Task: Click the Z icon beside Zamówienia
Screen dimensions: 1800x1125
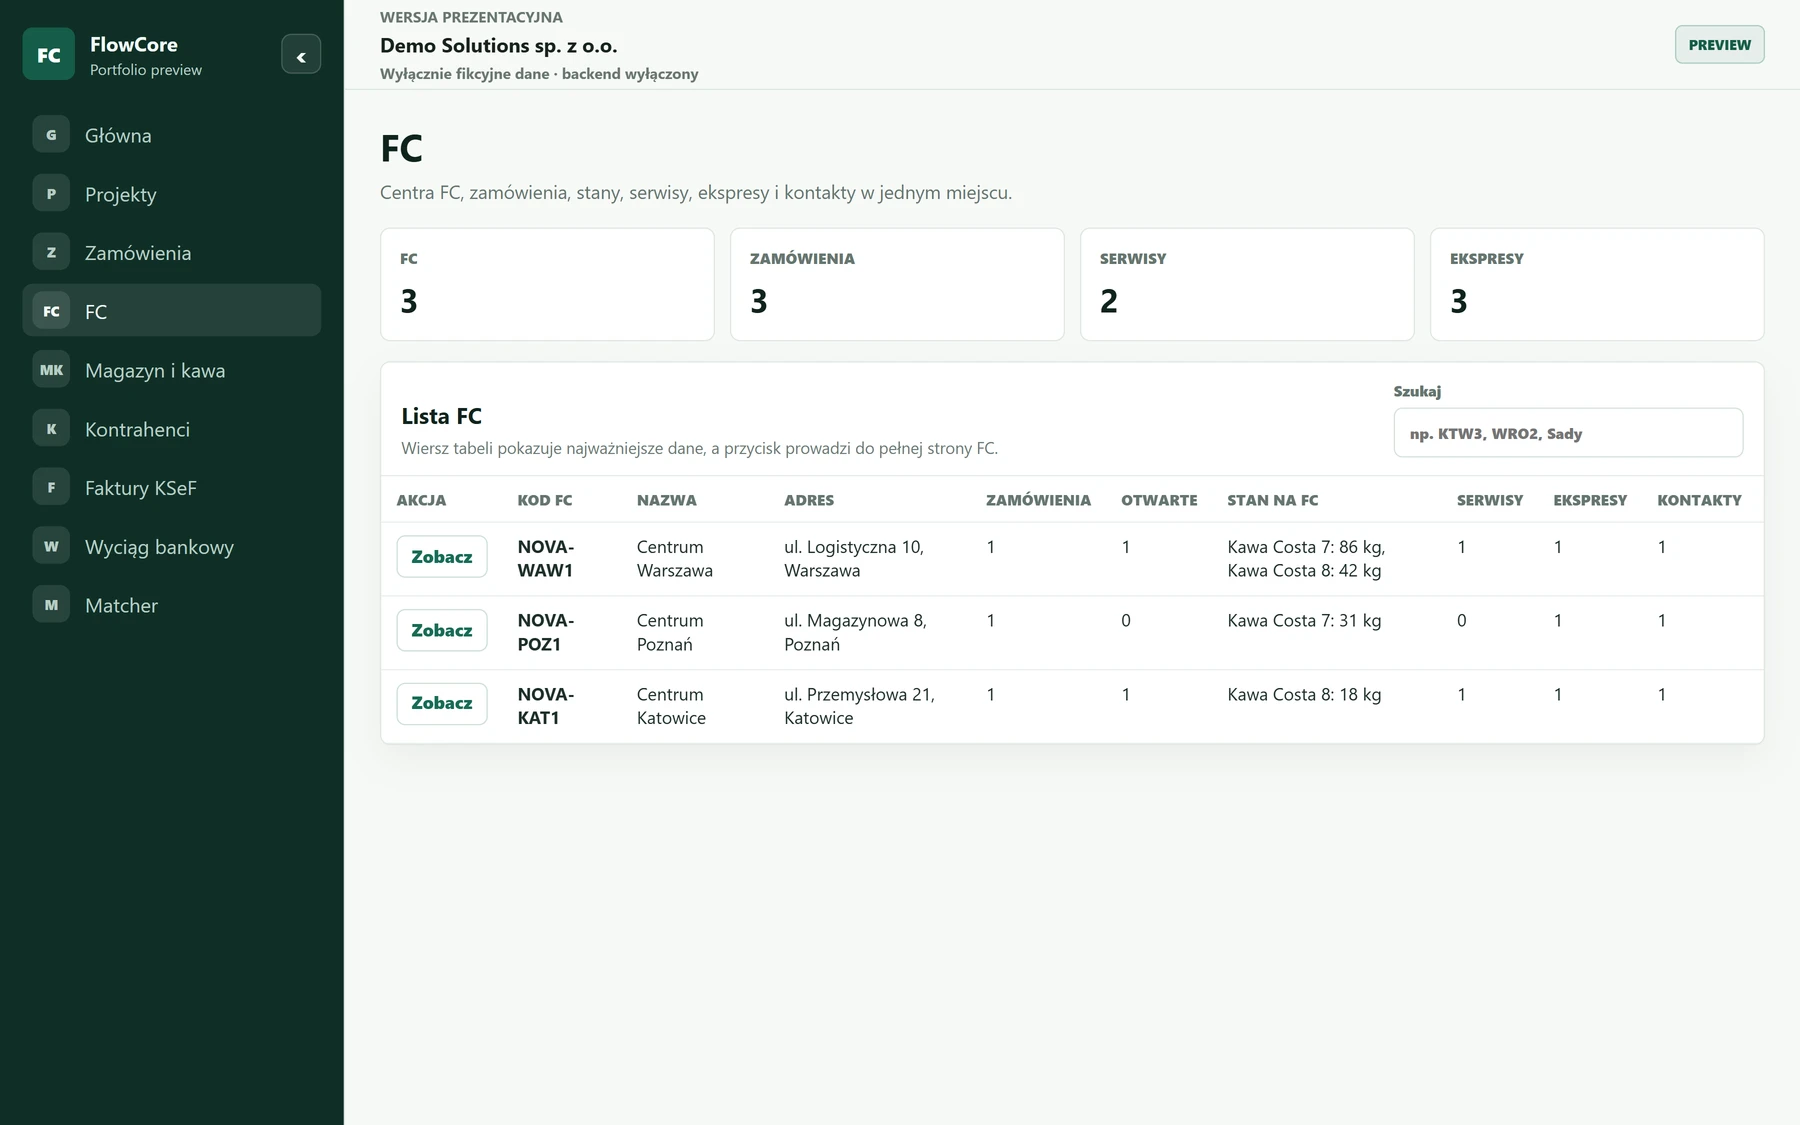Action: 51,253
